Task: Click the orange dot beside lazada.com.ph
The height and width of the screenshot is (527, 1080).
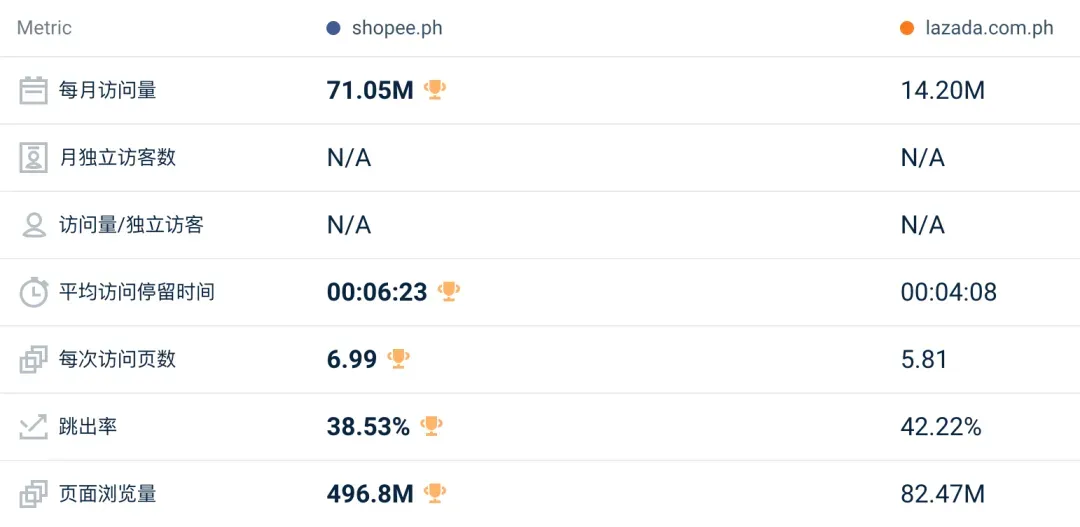Action: click(907, 28)
